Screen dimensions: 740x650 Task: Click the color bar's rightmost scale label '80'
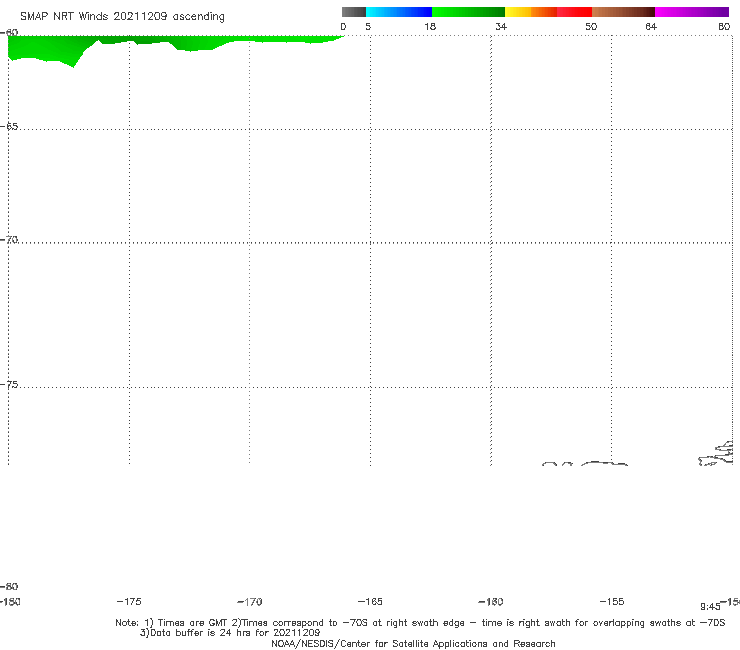[x=724, y=26]
